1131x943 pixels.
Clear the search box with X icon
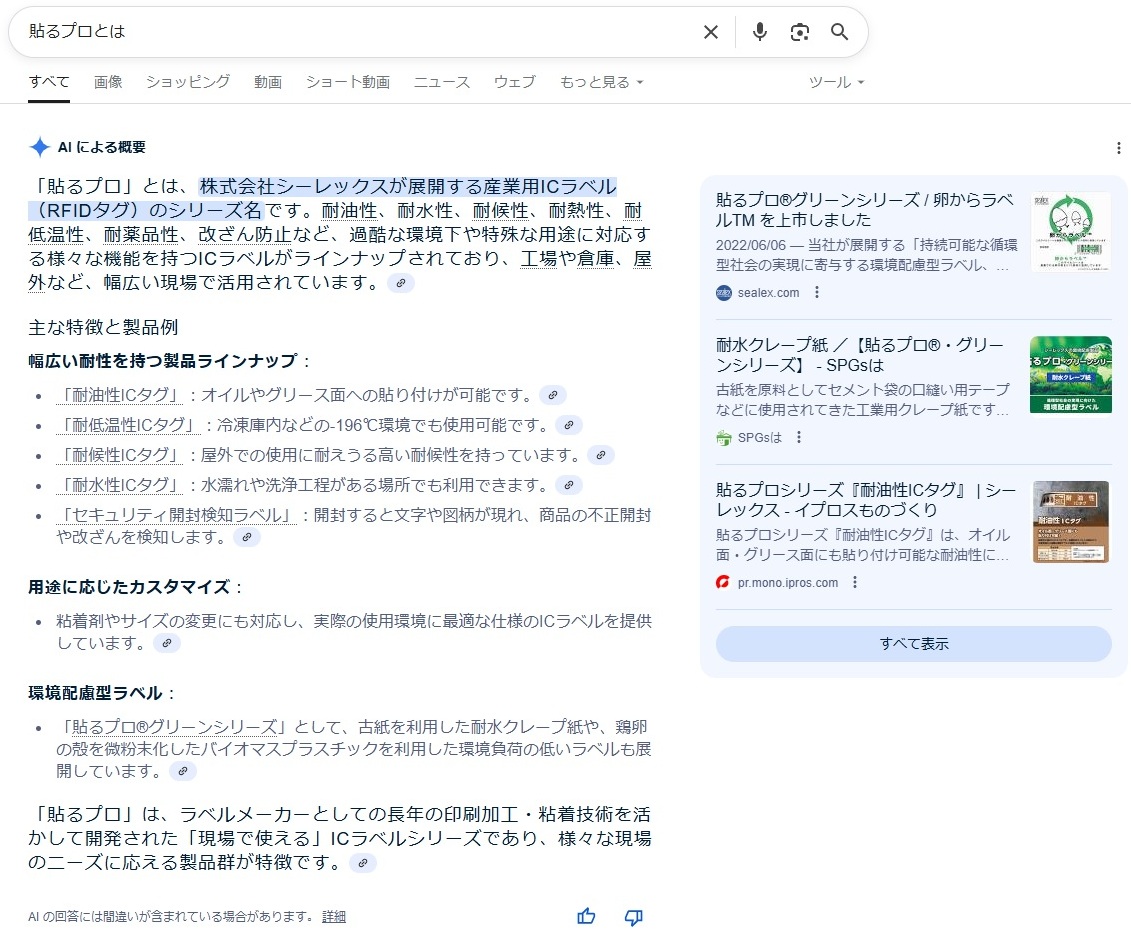coord(710,32)
